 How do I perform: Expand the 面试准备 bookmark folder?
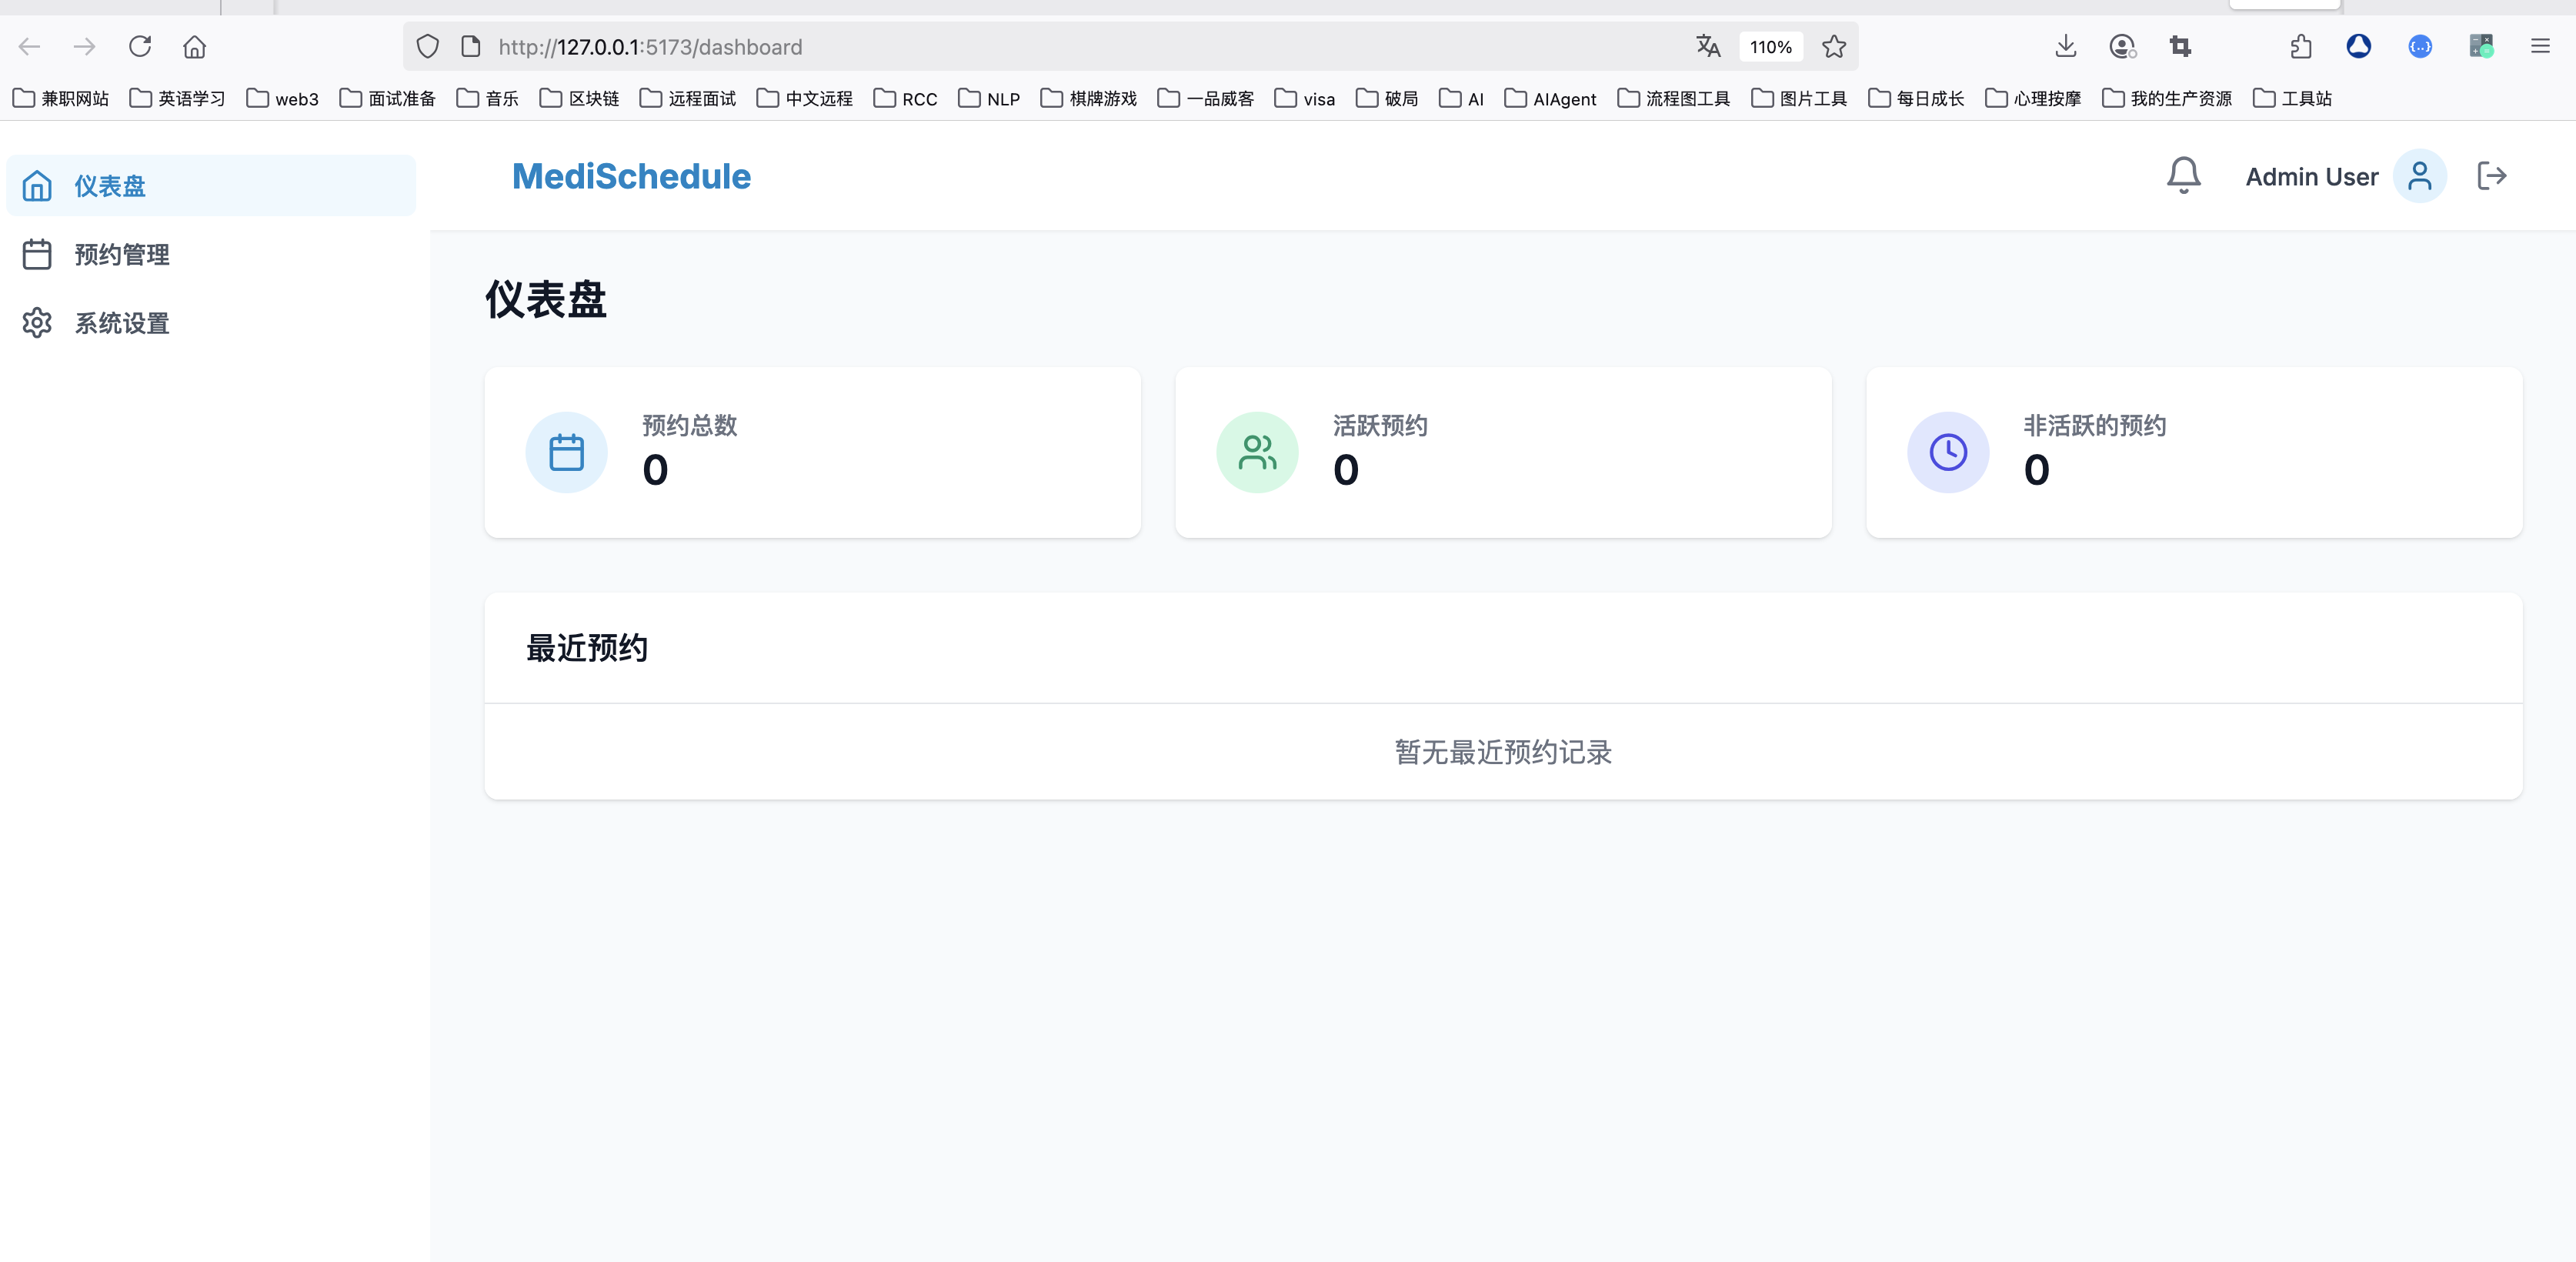click(388, 98)
